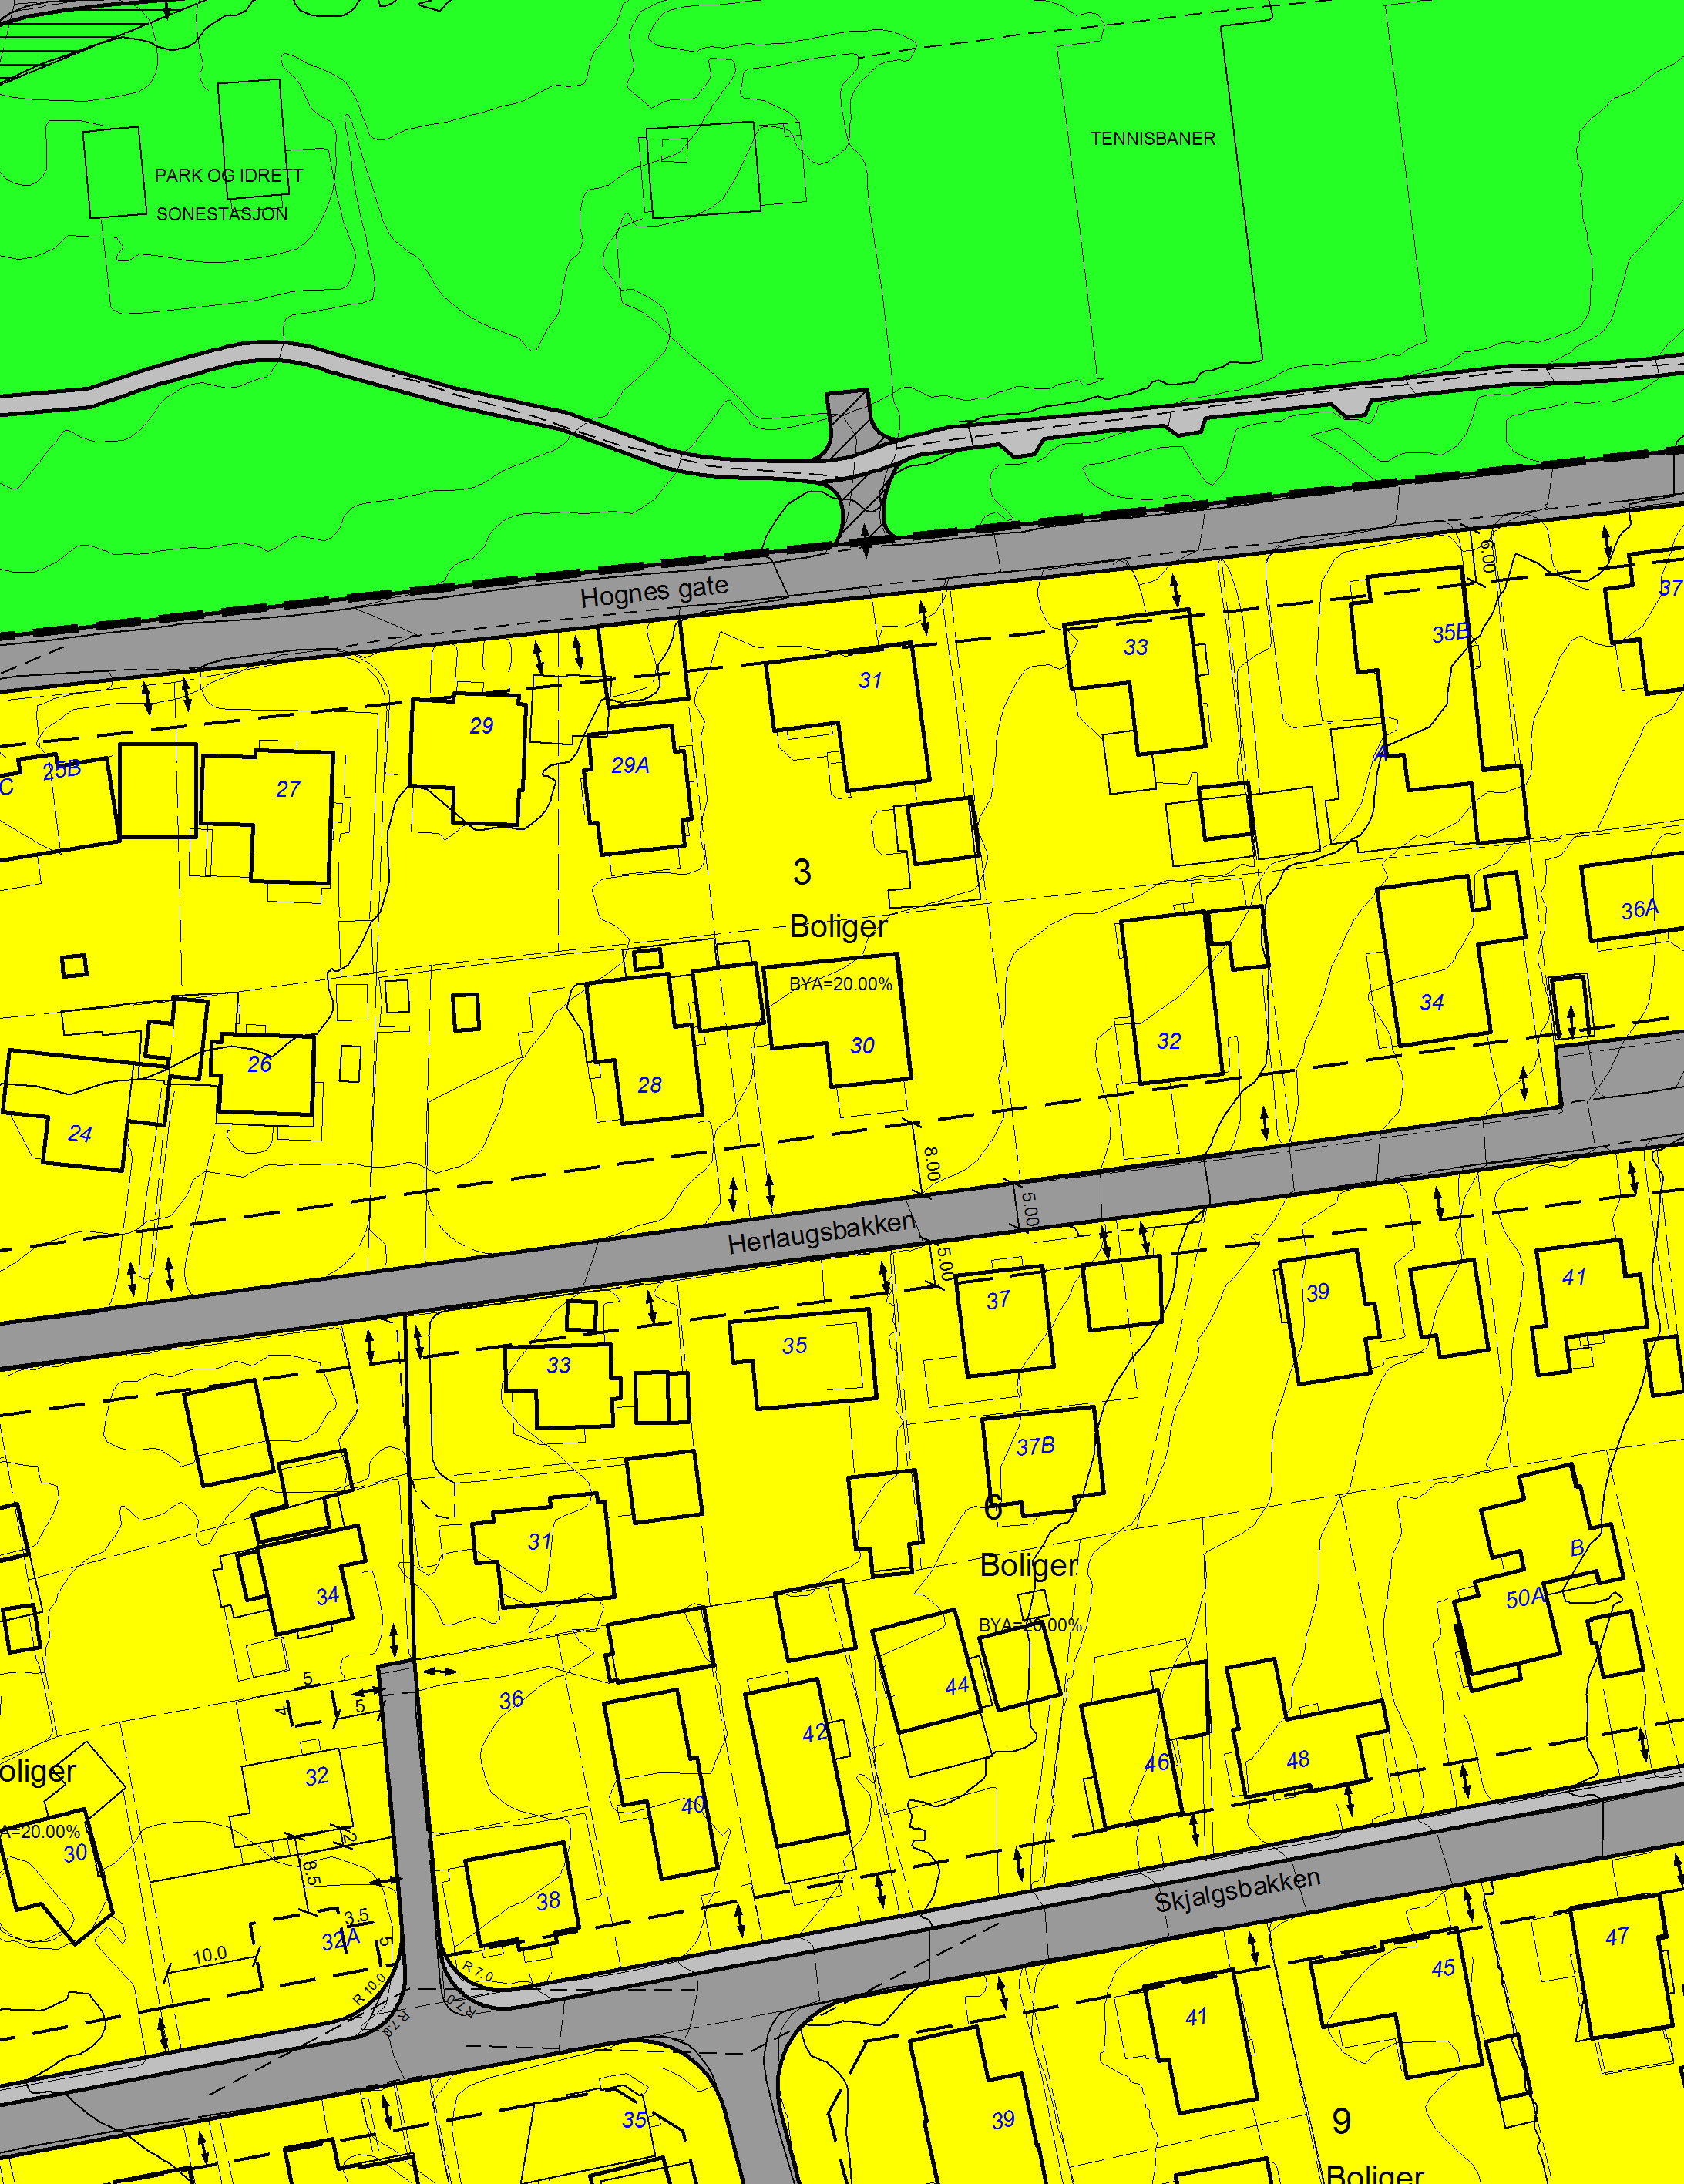Select the 8.5 dimension text
Viewport: 1684px width, 2184px height.
(311, 1873)
